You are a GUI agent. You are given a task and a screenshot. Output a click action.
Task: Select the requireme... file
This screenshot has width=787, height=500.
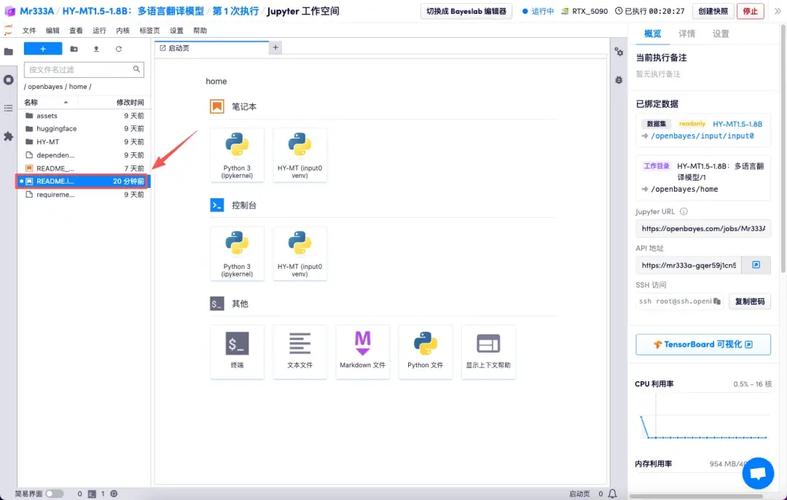coord(84,194)
